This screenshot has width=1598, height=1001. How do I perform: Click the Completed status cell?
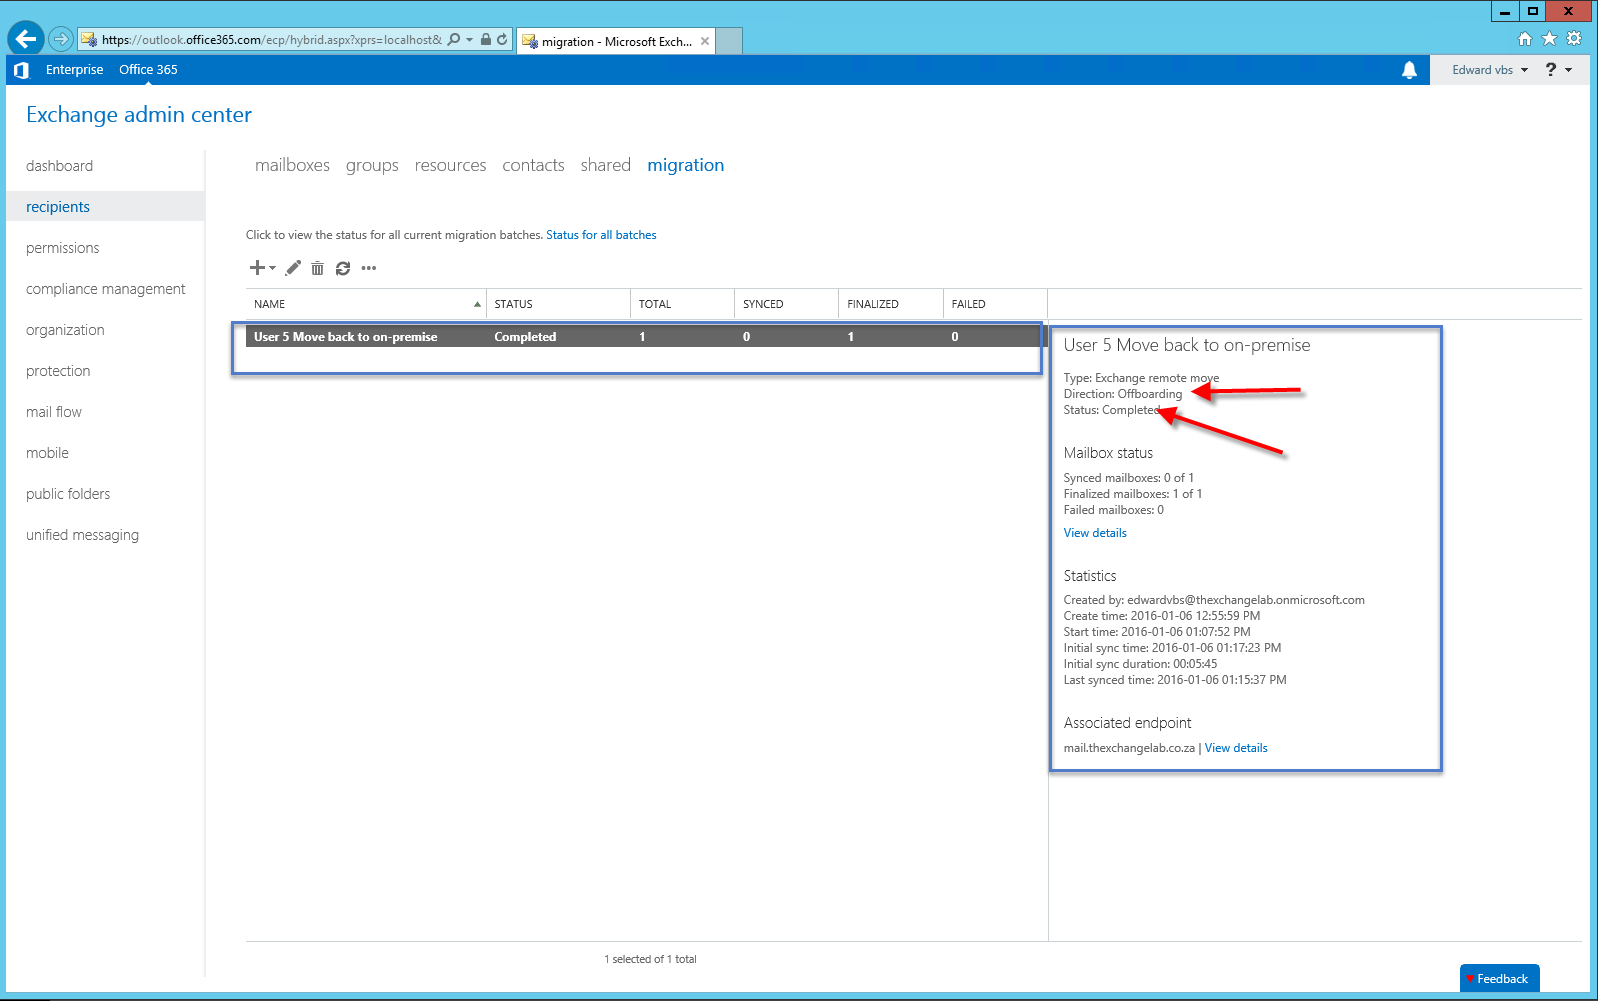coord(525,337)
